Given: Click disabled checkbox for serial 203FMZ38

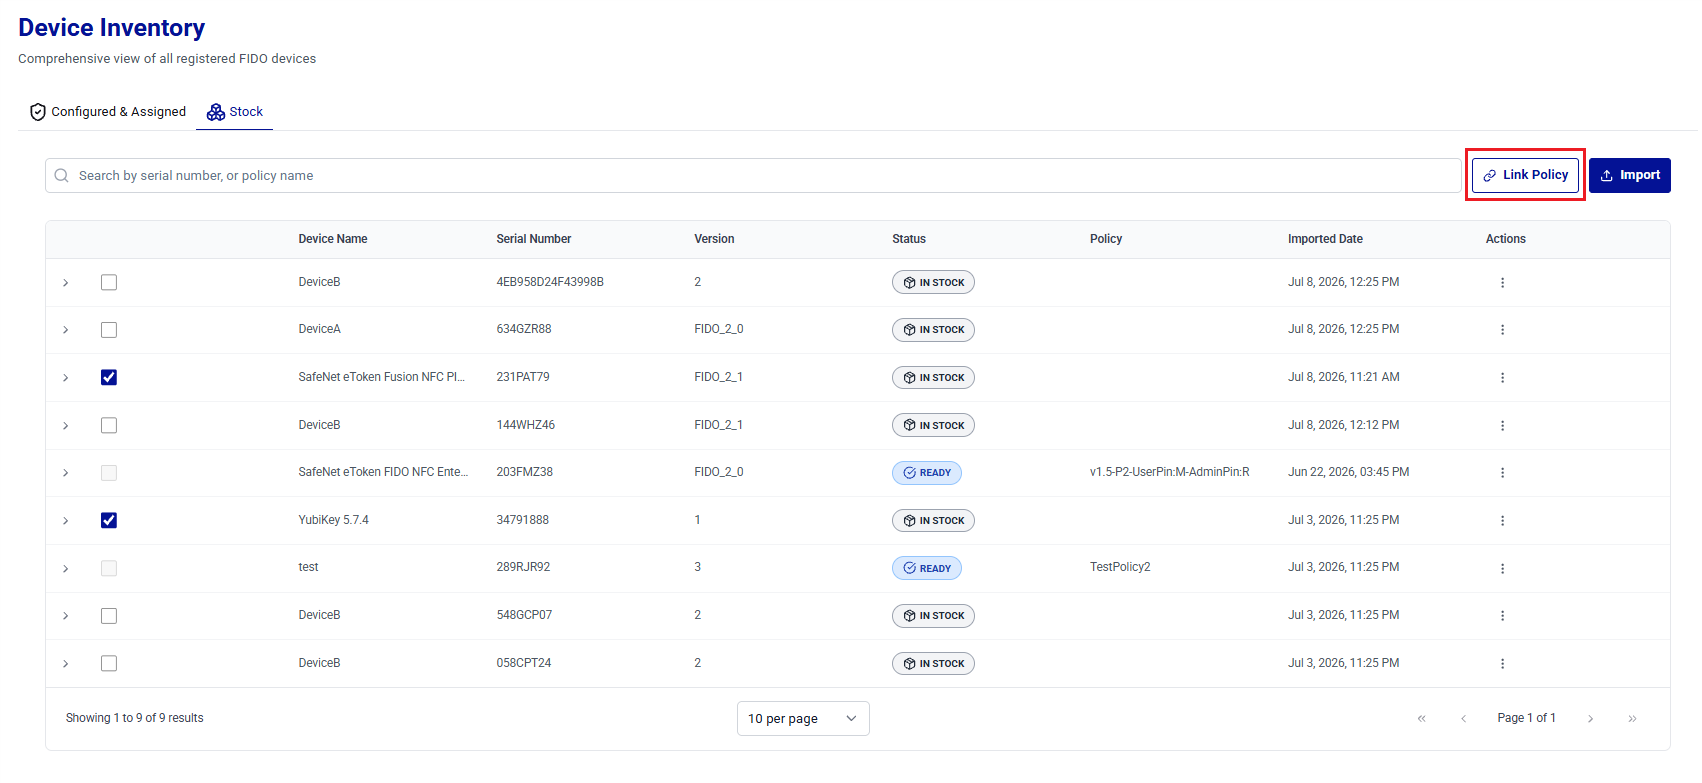Looking at the screenshot, I should pos(109,473).
